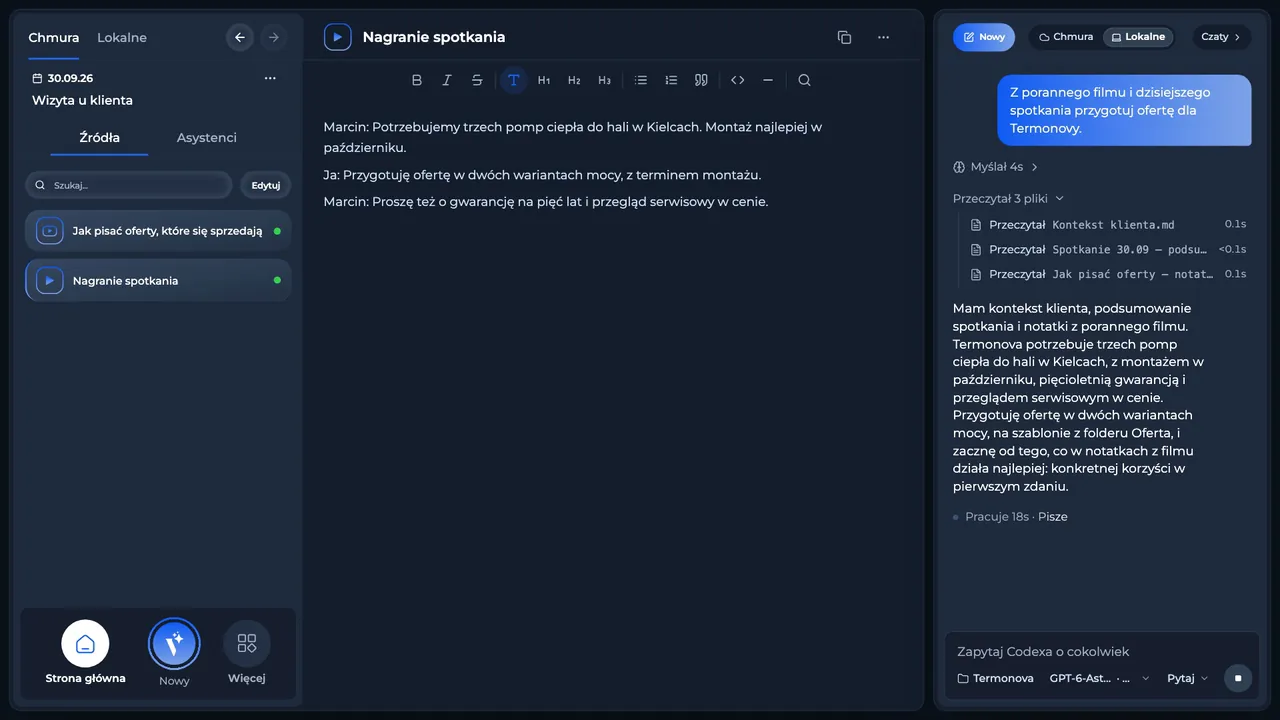Insert a block quote
The height and width of the screenshot is (720, 1280).
pyautogui.click(x=701, y=80)
